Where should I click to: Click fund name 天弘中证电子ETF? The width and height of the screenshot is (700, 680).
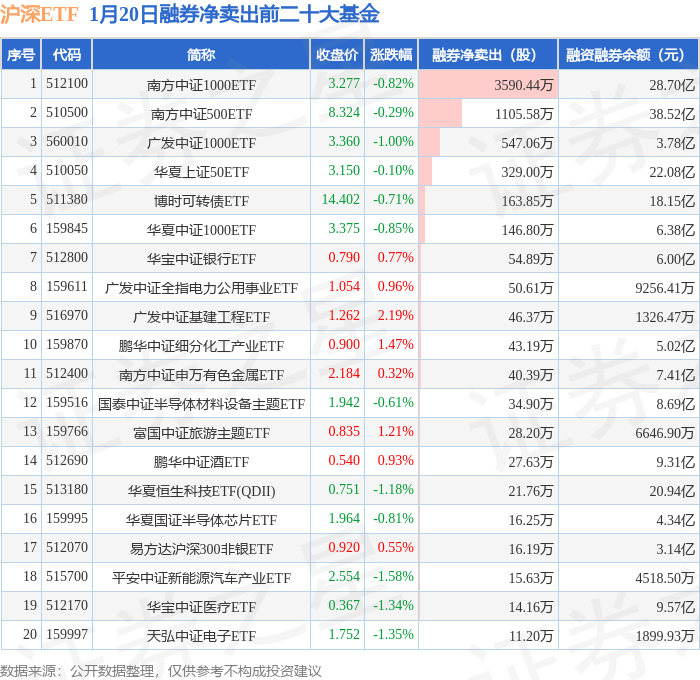point(201,636)
